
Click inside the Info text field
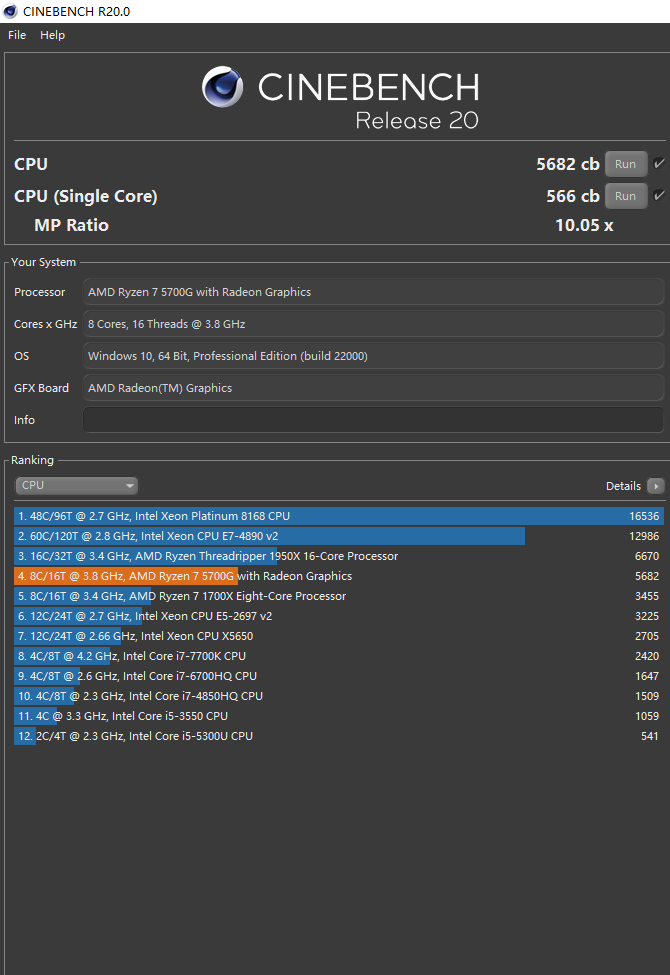[x=370, y=419]
